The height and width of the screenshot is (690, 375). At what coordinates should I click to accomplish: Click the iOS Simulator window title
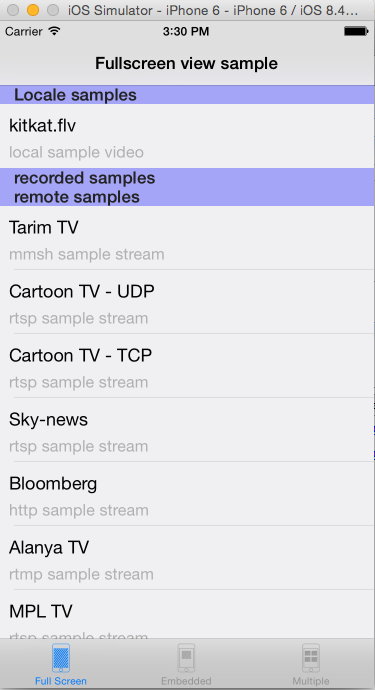(x=213, y=10)
